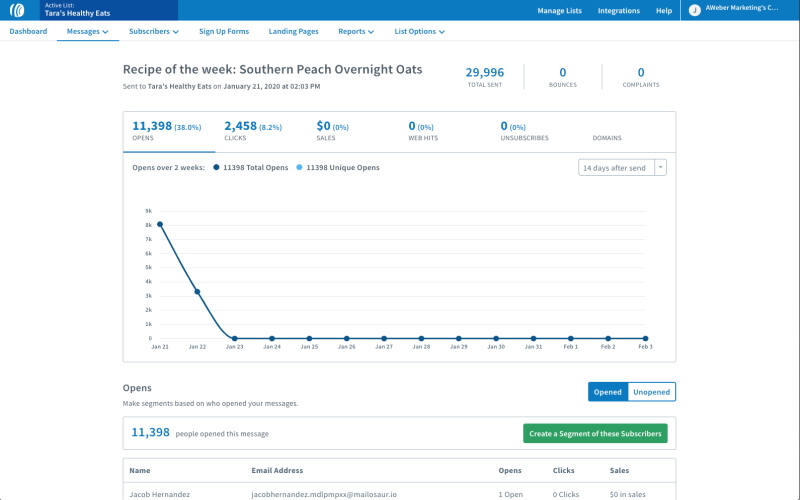Select the Opened toggle button

click(608, 392)
